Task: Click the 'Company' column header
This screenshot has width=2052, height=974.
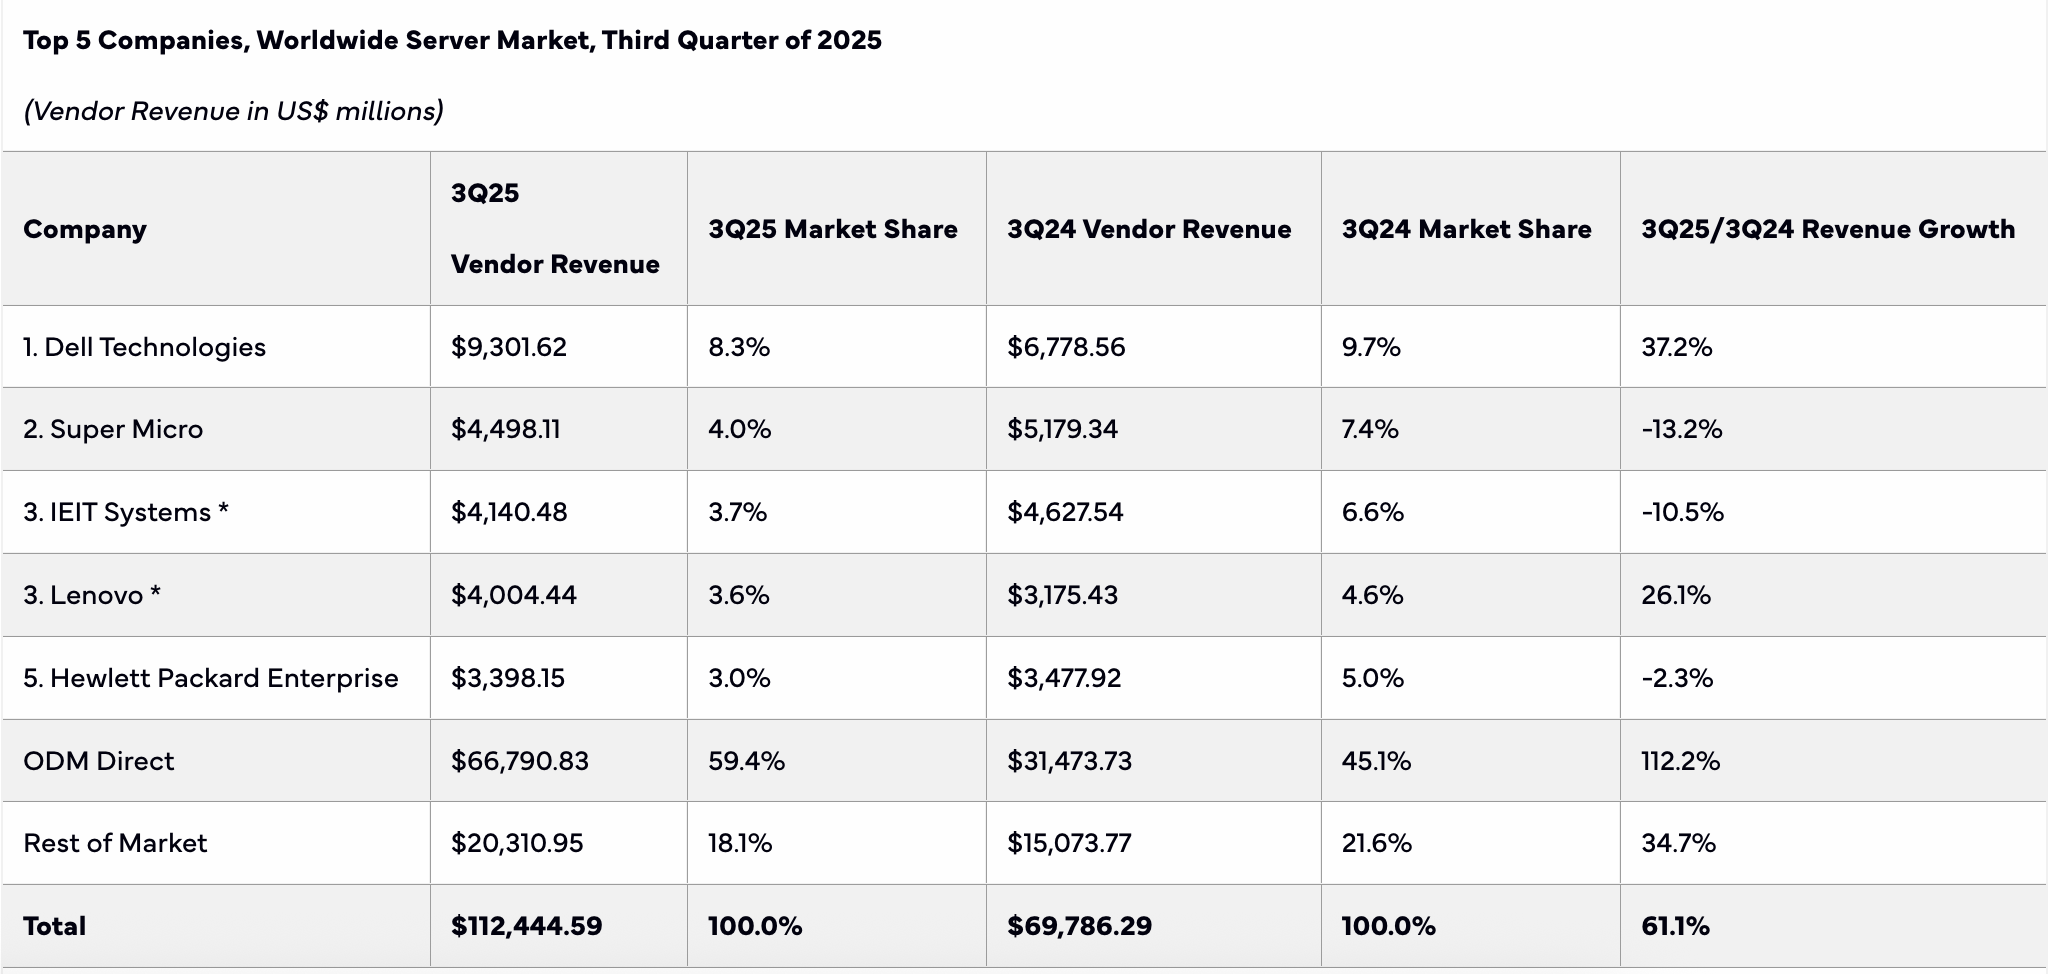Action: pyautogui.click(x=85, y=229)
